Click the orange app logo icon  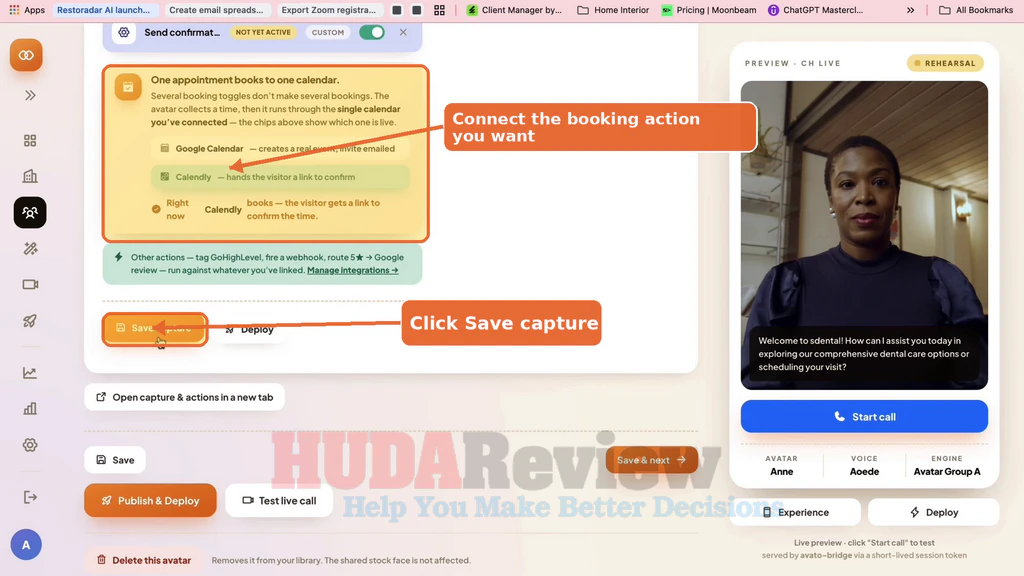[x=26, y=56]
